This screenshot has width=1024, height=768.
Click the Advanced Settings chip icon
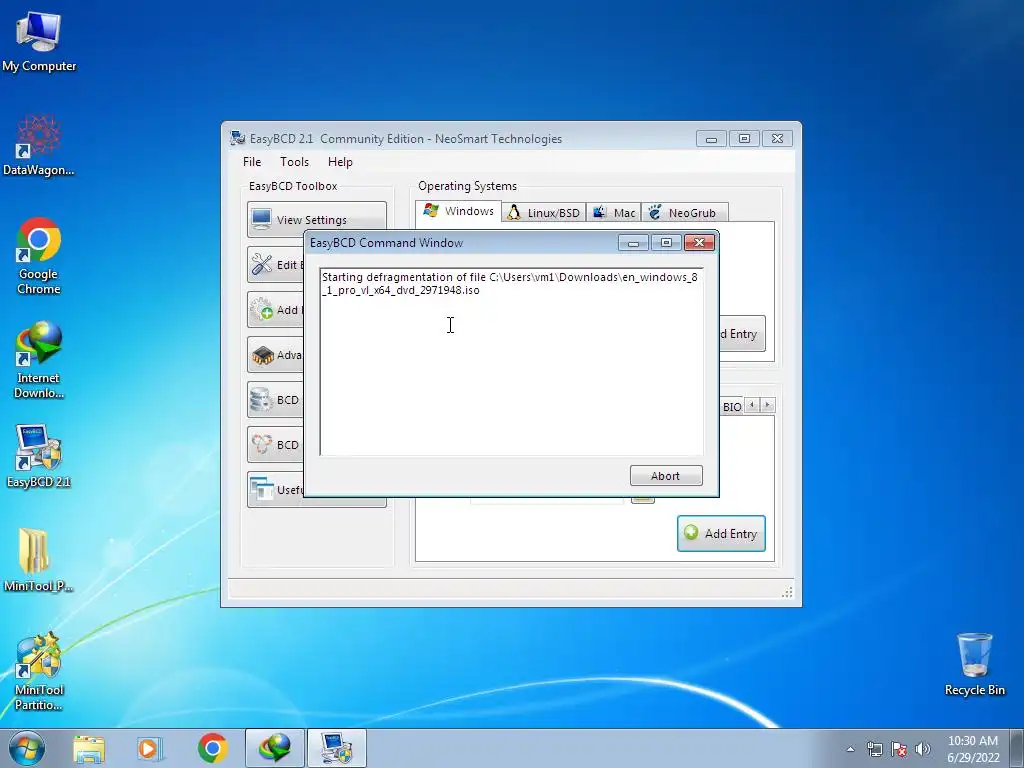262,355
